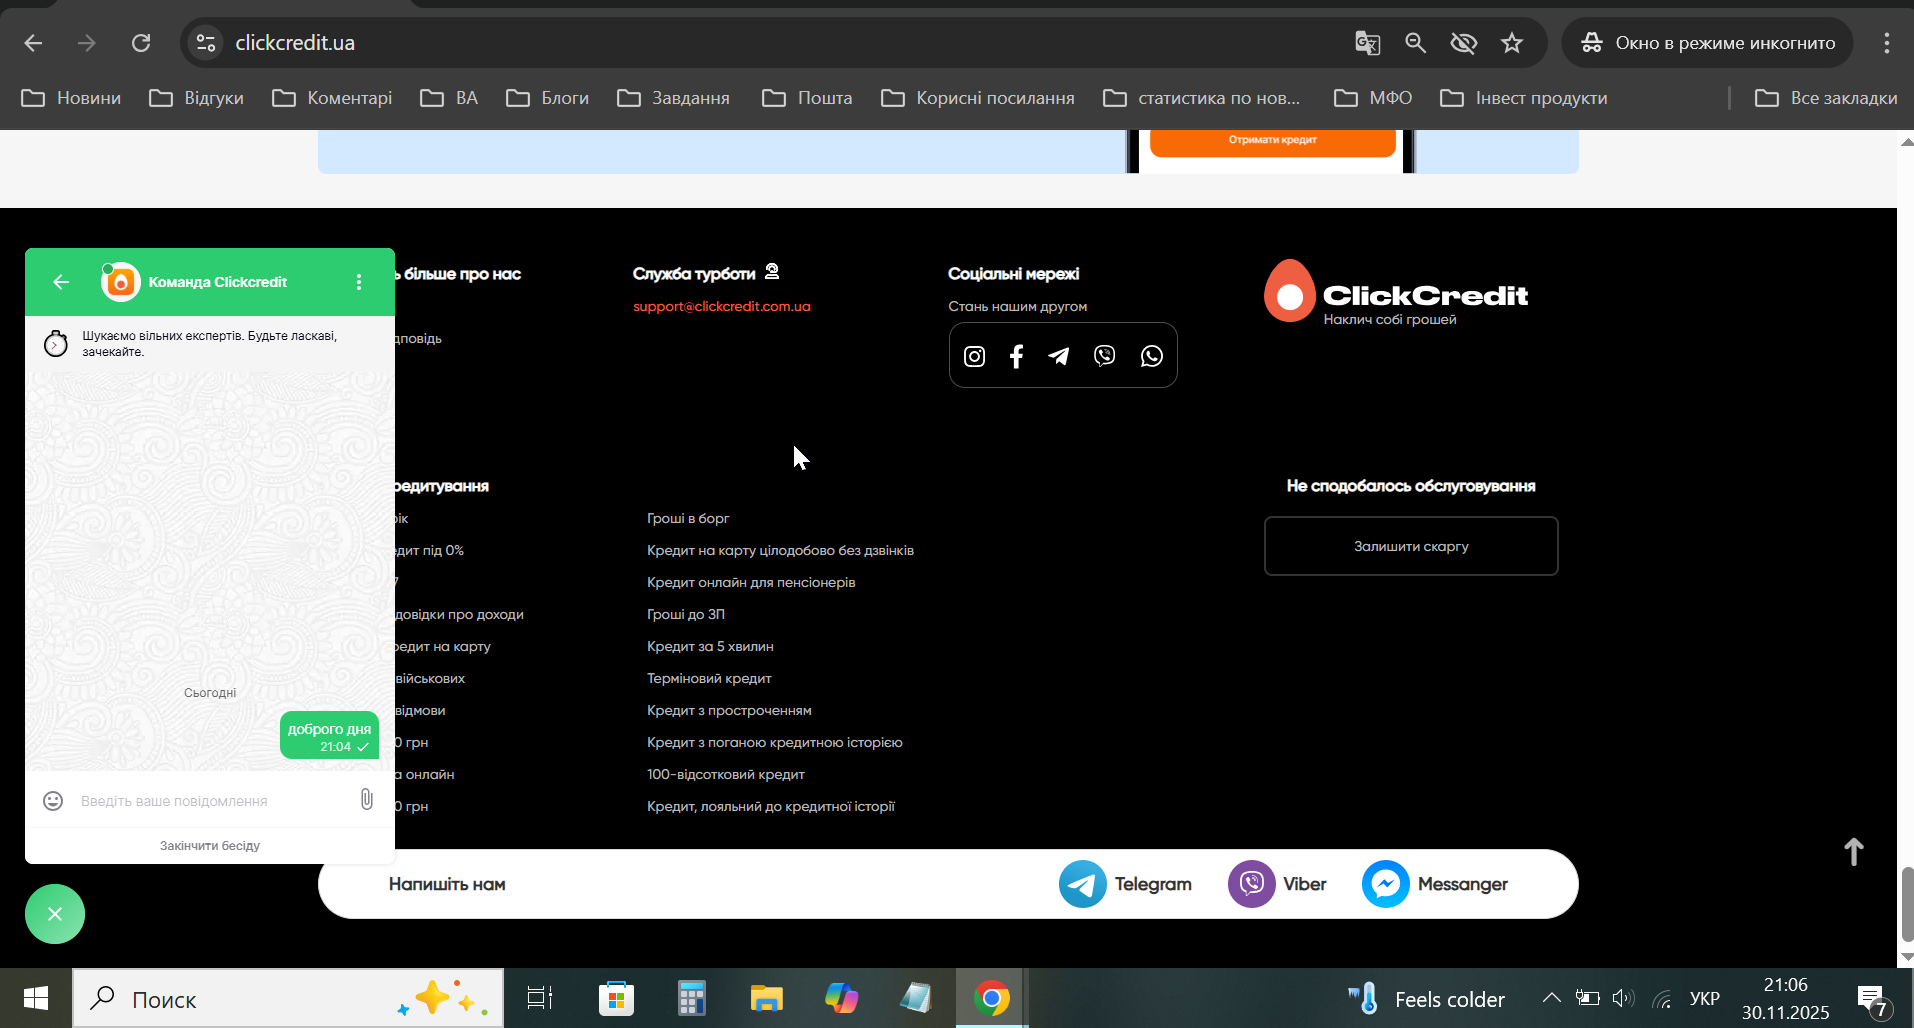Screen dimensions: 1914x1028
Task: Open the Windows Start menu
Action: [x=36, y=998]
